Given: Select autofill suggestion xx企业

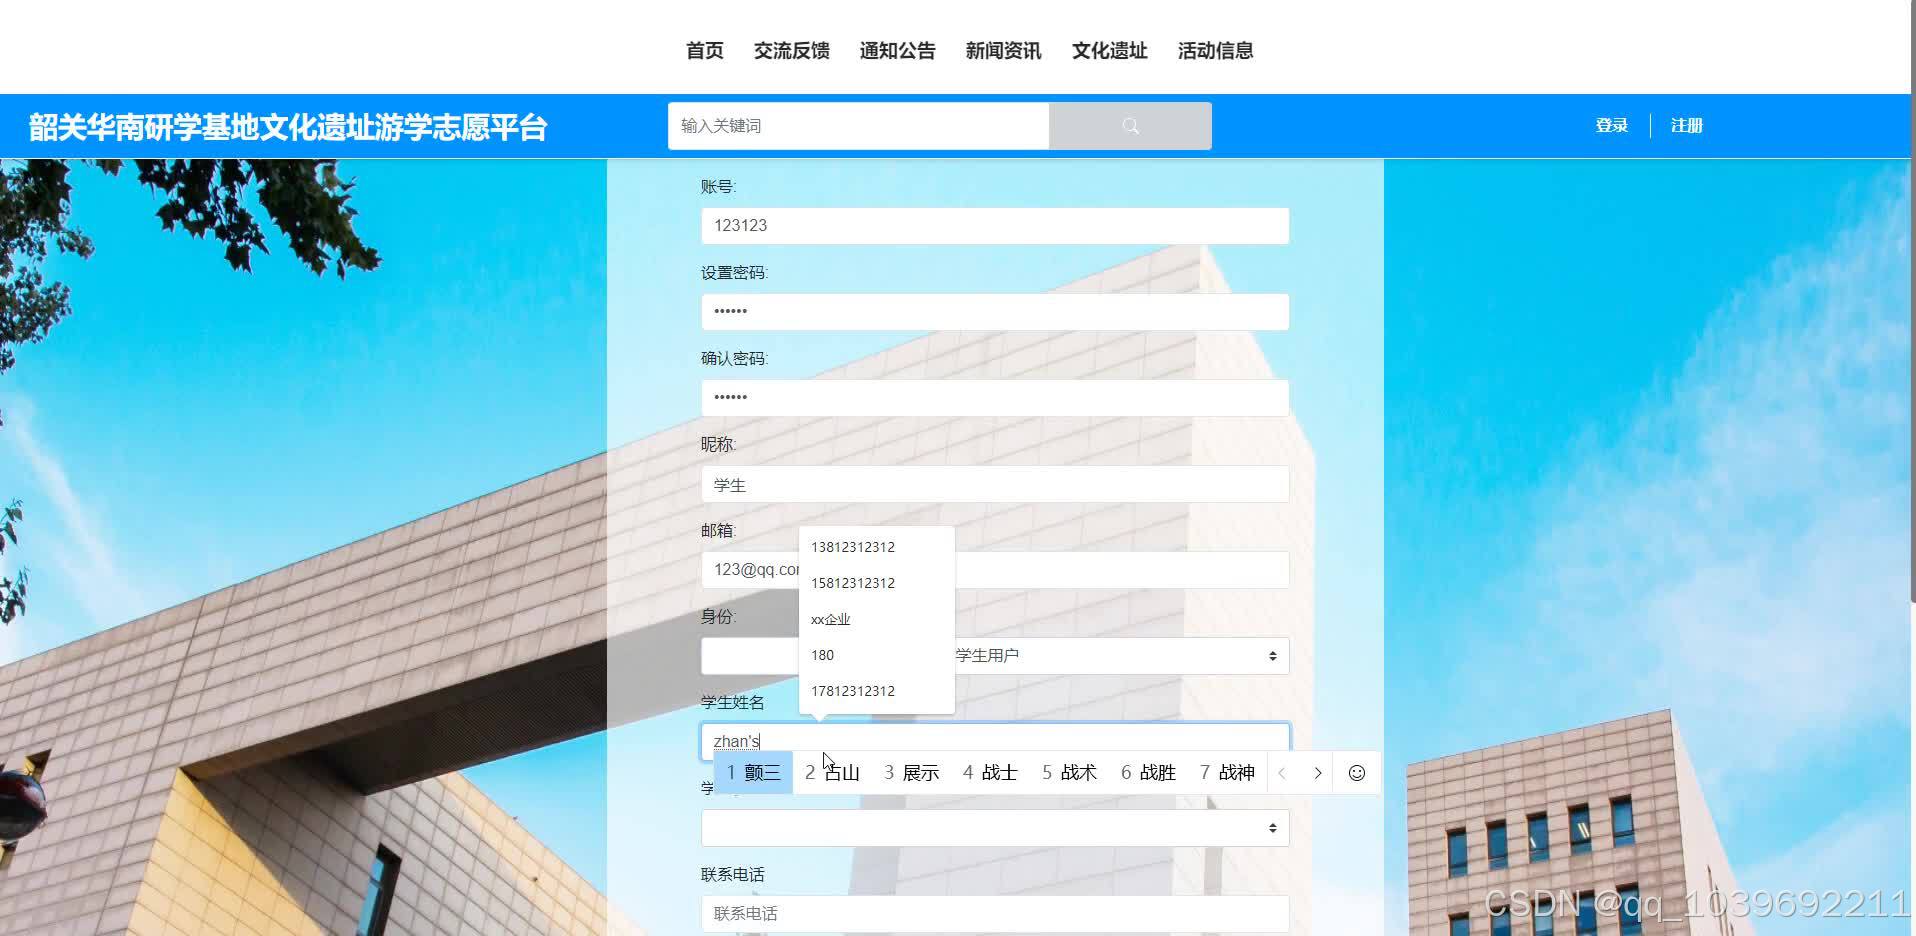Looking at the screenshot, I should coord(877,619).
